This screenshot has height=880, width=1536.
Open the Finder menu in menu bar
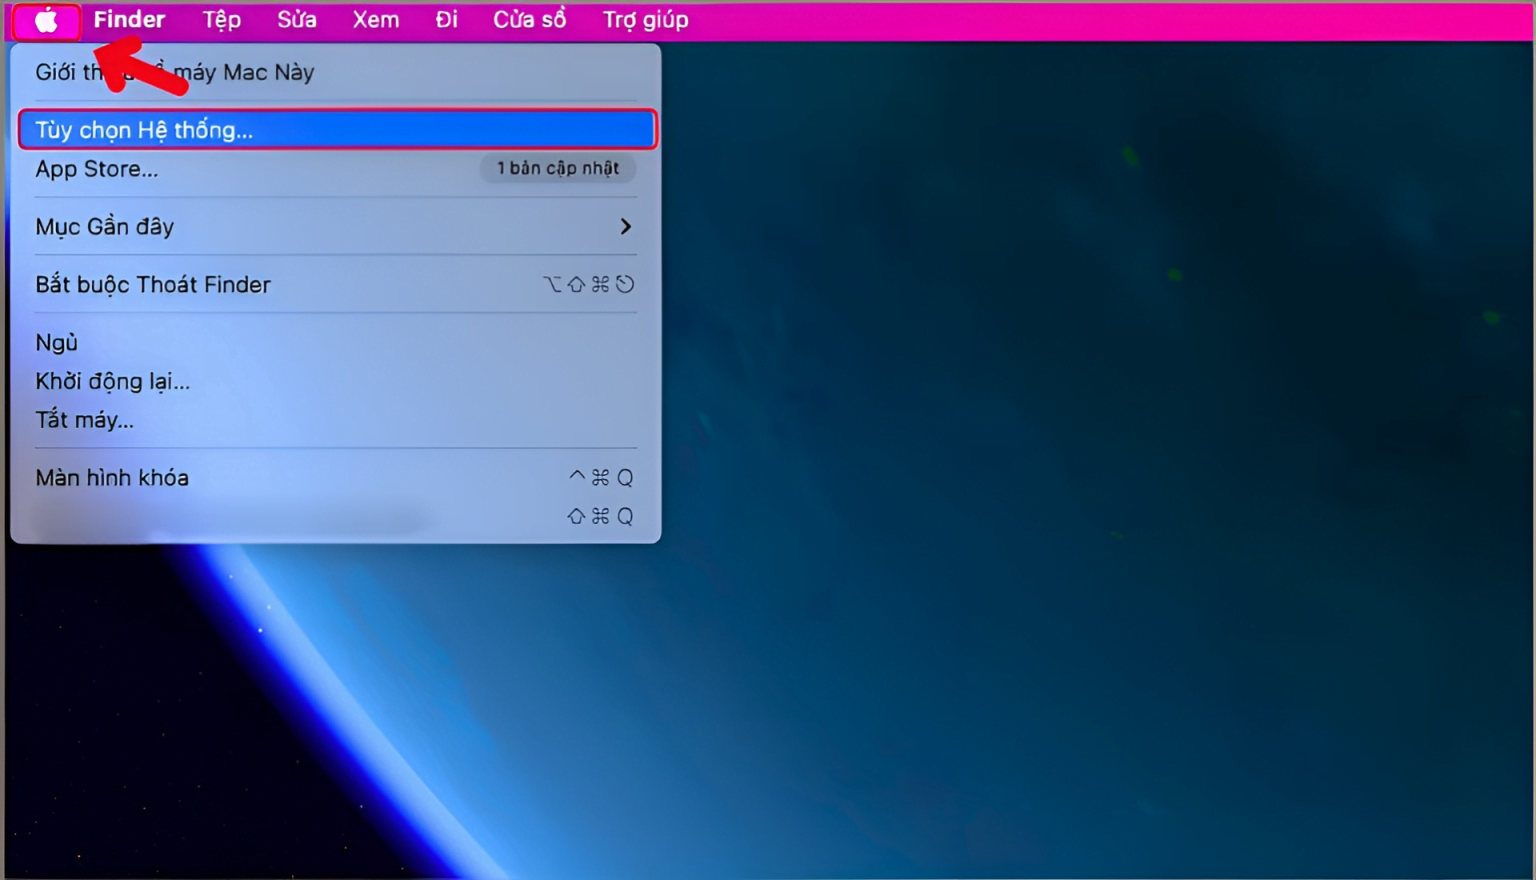coord(129,20)
